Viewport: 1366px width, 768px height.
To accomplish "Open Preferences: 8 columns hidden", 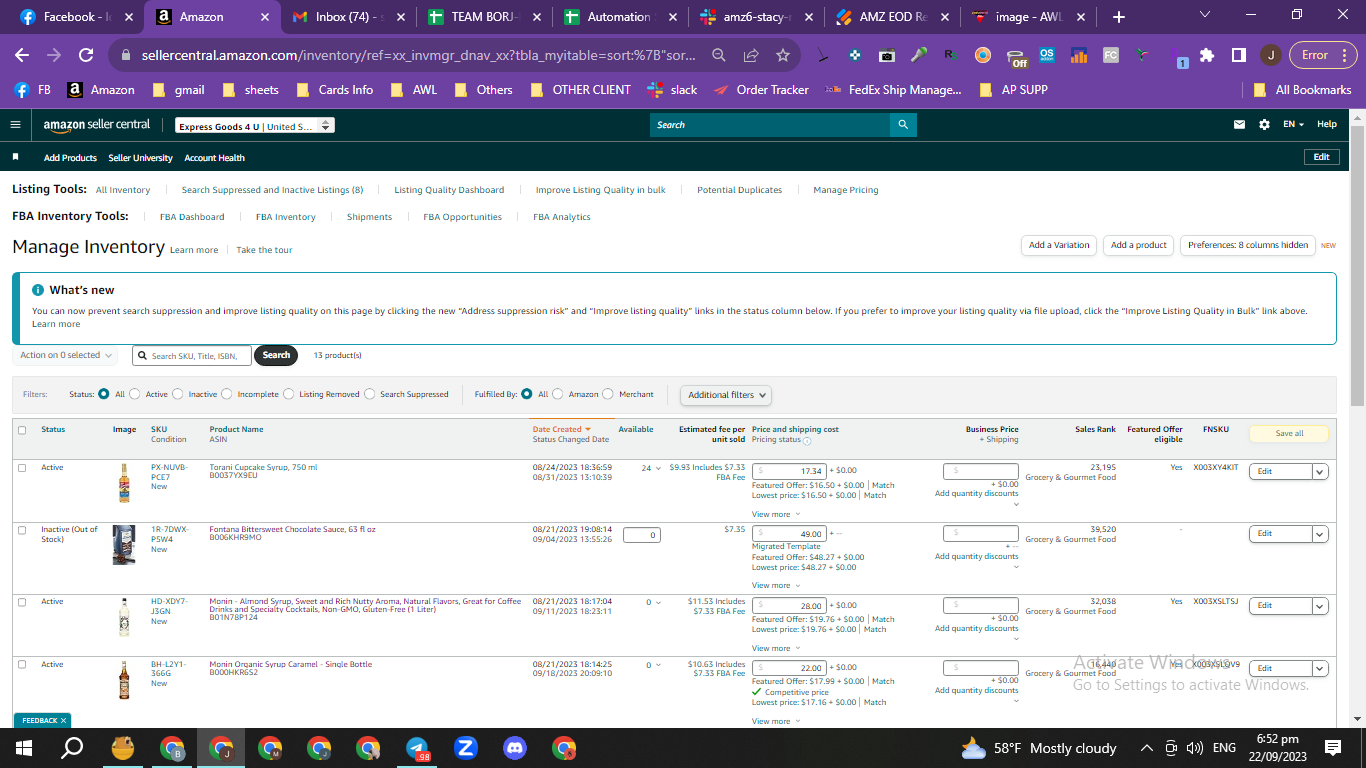I will (x=1248, y=245).
